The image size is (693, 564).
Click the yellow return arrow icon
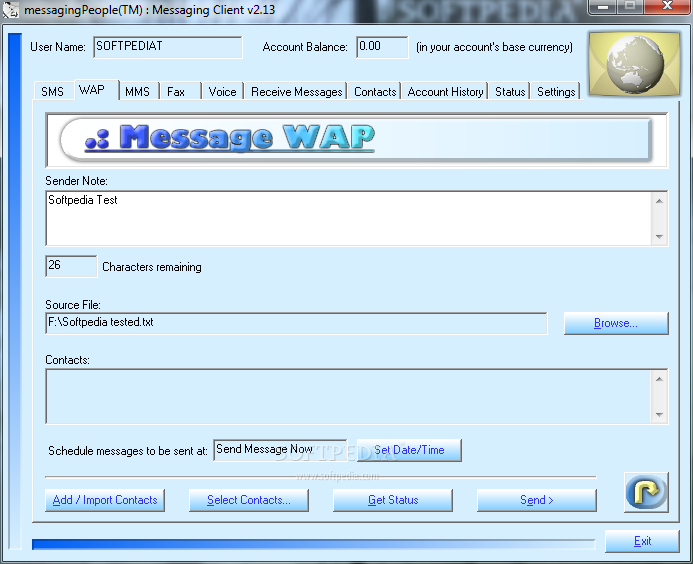coord(646,492)
